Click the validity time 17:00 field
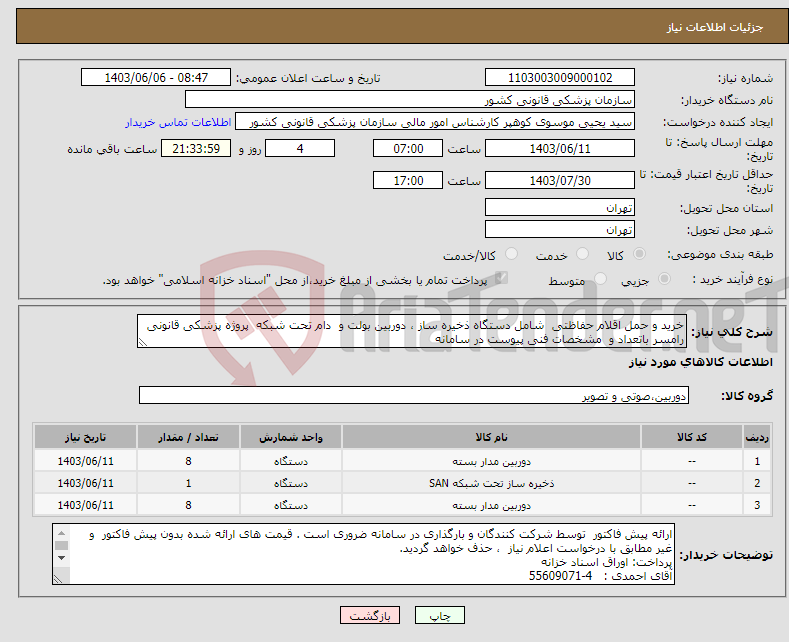 pos(408,180)
